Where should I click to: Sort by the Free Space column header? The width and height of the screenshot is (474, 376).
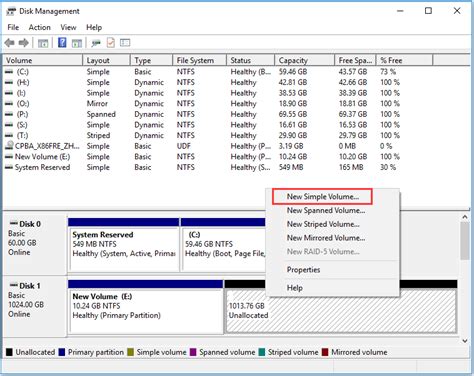pyautogui.click(x=355, y=60)
